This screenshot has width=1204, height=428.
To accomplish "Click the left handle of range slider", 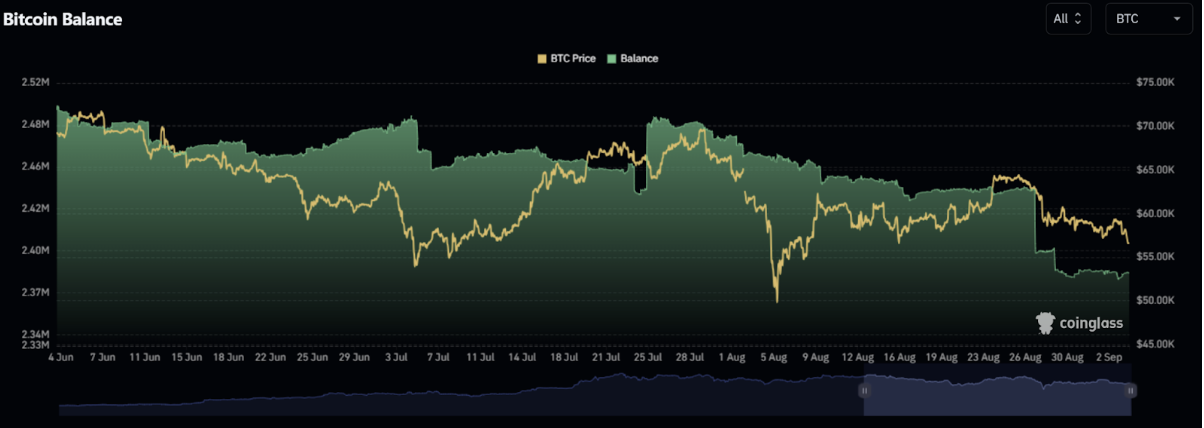I will coord(863,392).
